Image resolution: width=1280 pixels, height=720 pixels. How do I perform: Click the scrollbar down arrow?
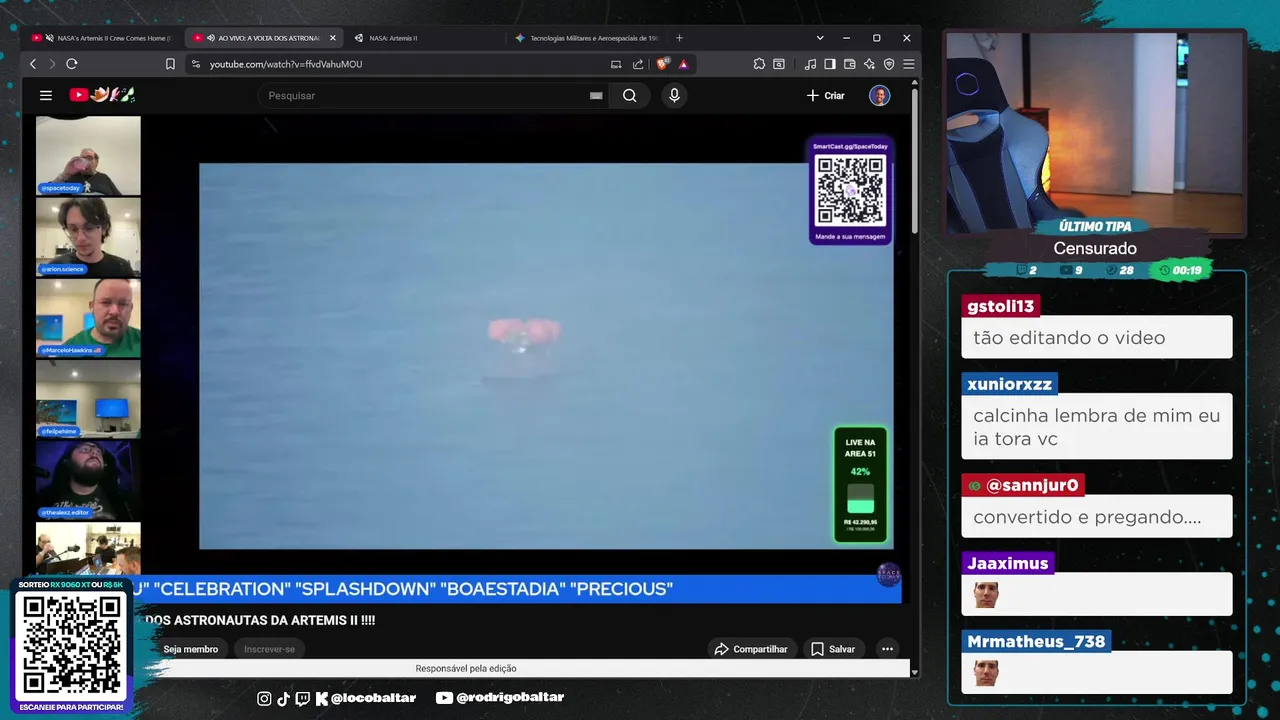point(915,673)
